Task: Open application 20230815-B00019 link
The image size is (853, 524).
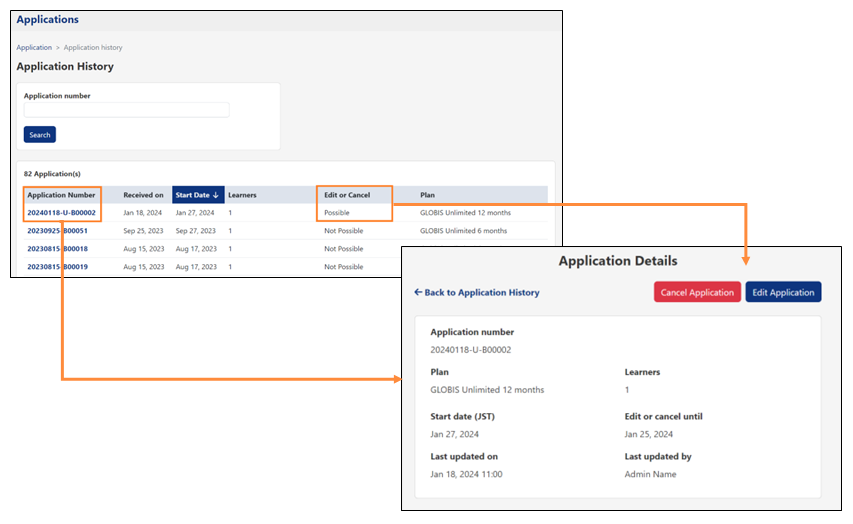Action: [57, 267]
